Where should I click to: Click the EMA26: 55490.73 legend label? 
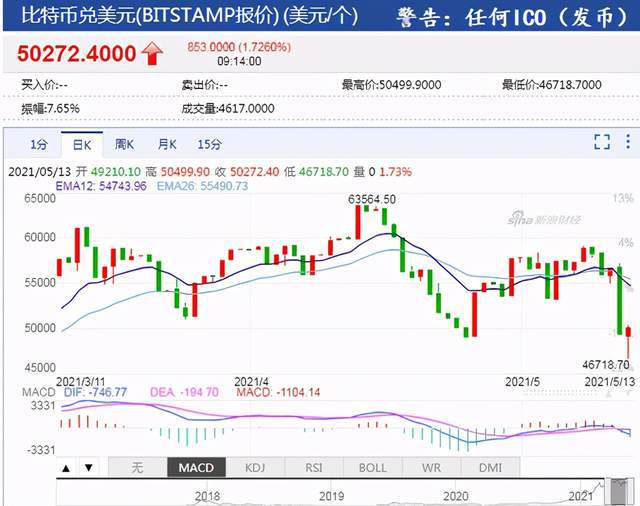pos(202,186)
